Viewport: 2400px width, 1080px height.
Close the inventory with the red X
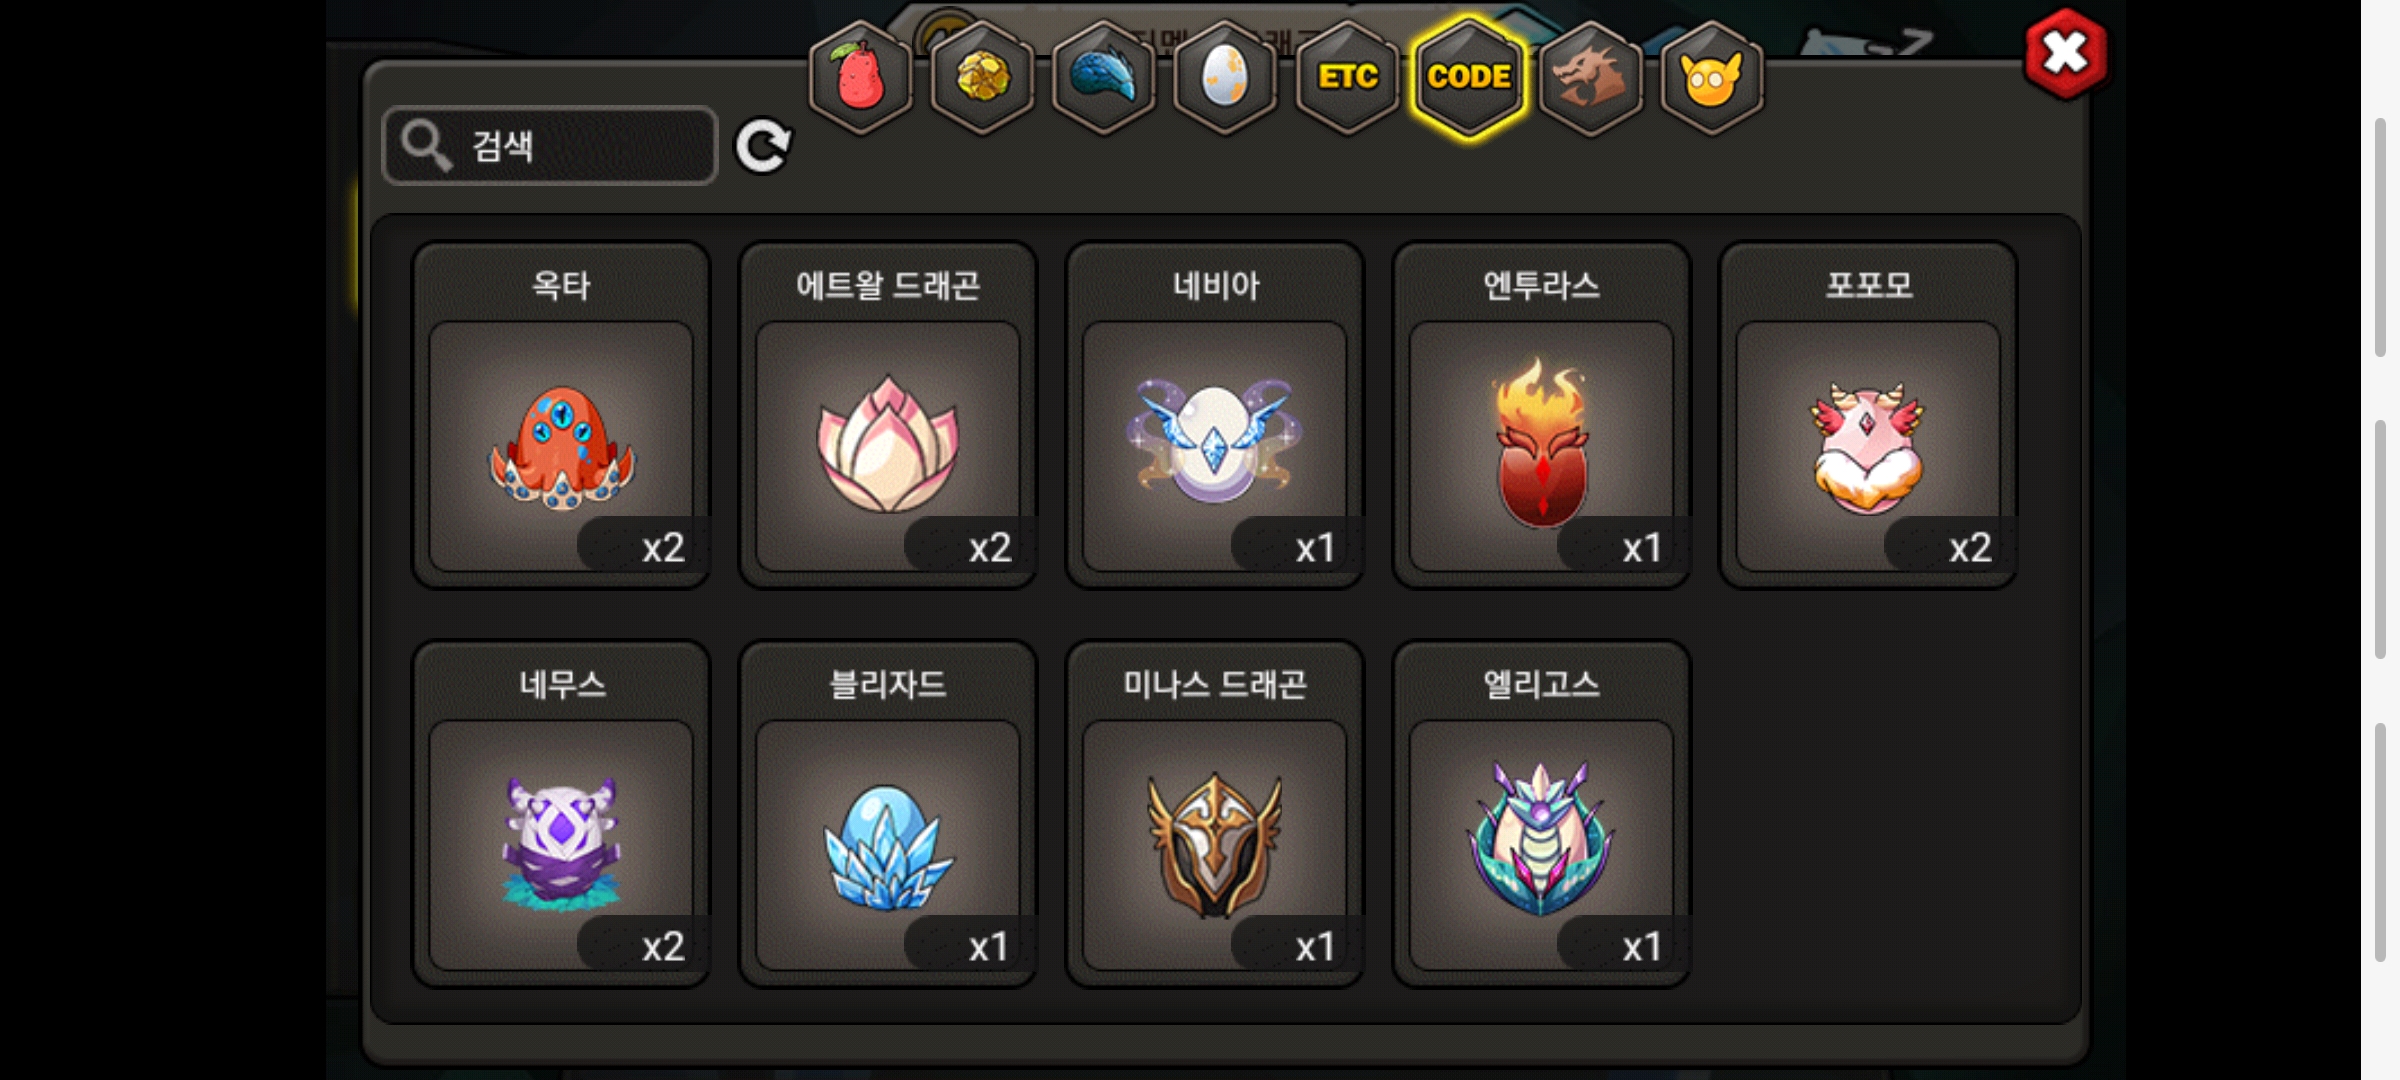coord(2066,53)
